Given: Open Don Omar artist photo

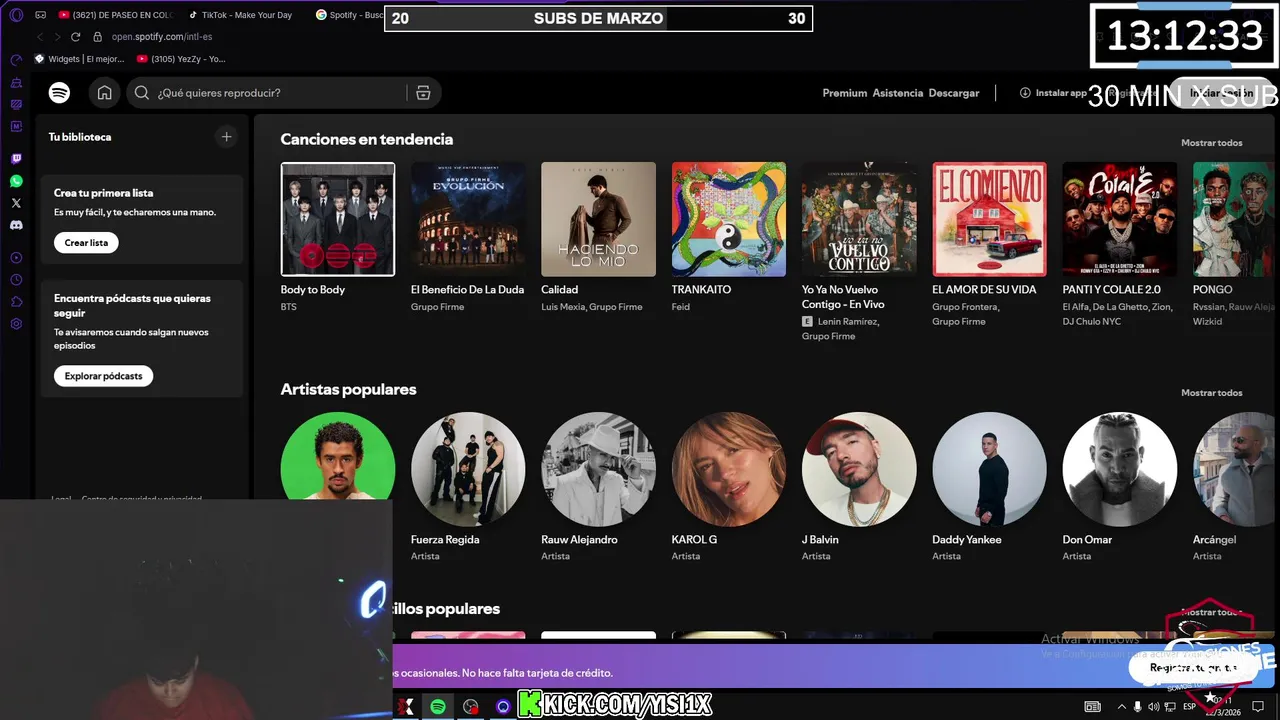Looking at the screenshot, I should [x=1120, y=469].
